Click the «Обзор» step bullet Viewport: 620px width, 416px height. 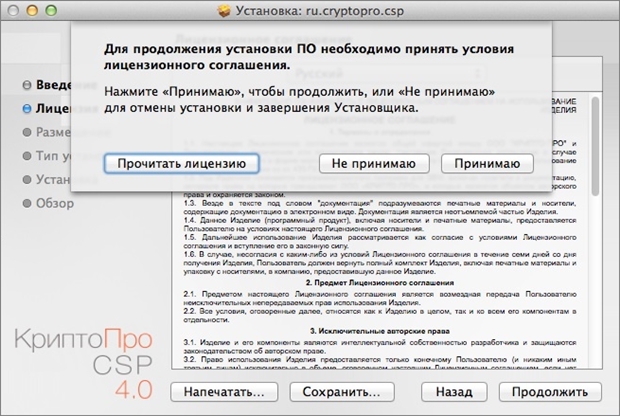(27, 203)
